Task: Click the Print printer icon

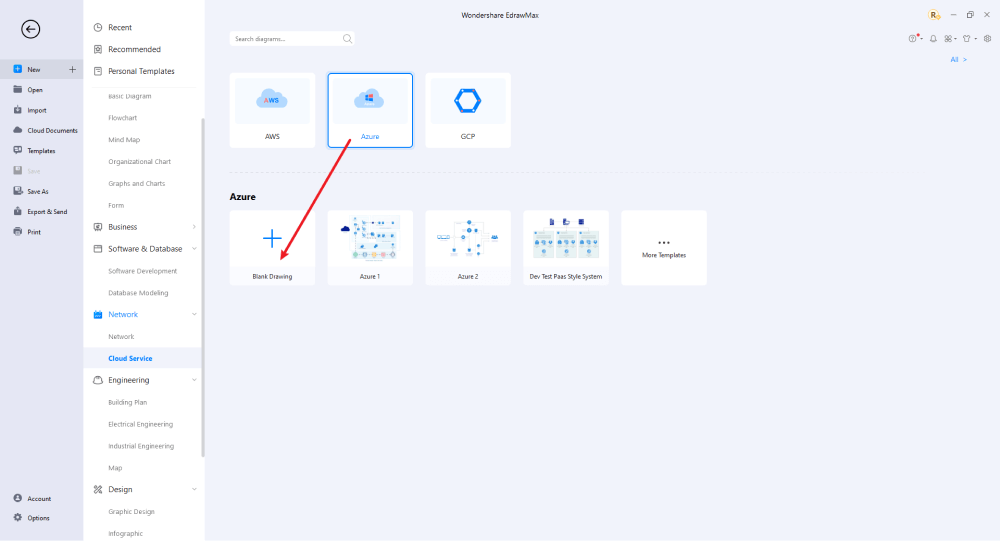Action: pos(18,232)
